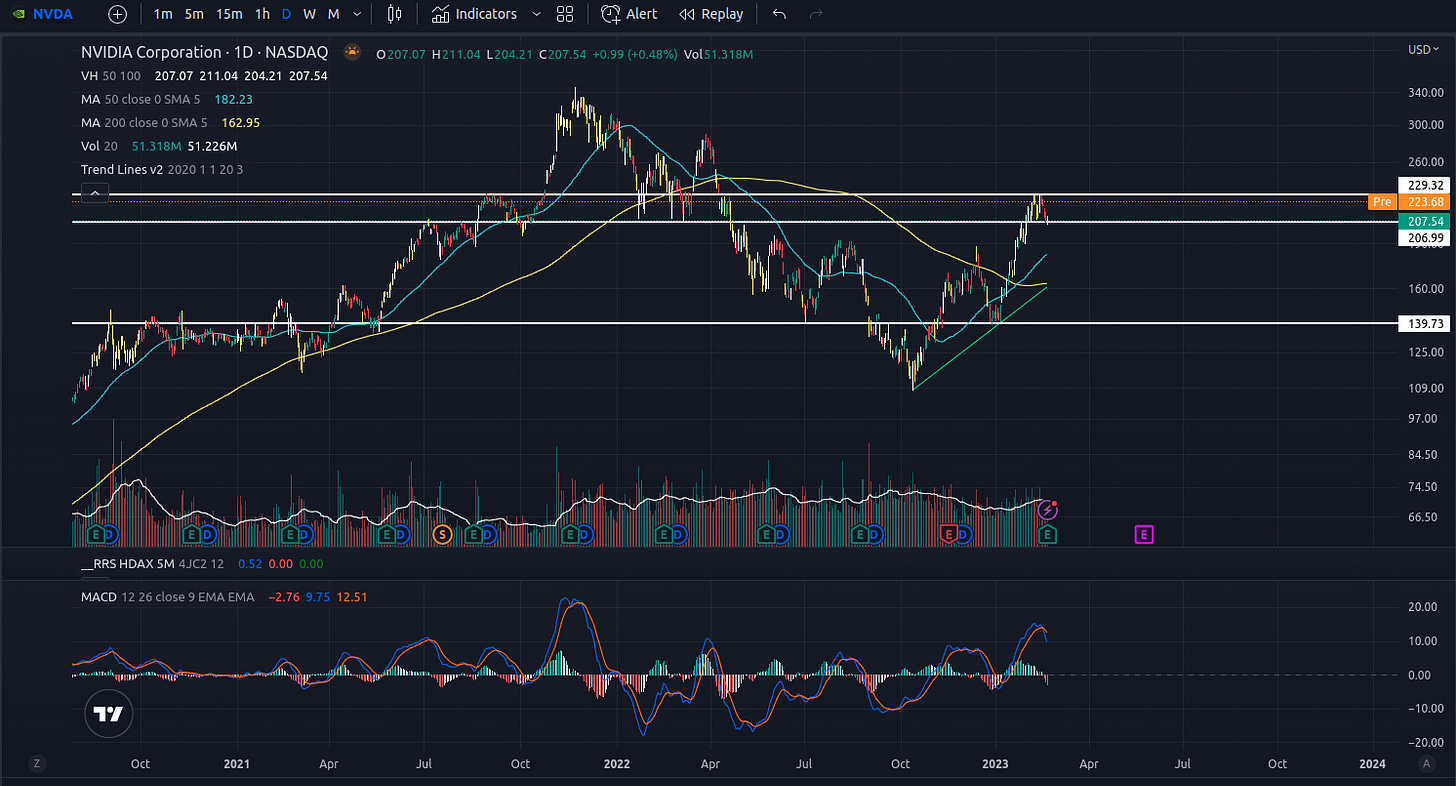Open the candlestick chart type icon
The width and height of the screenshot is (1456, 786).
point(395,14)
